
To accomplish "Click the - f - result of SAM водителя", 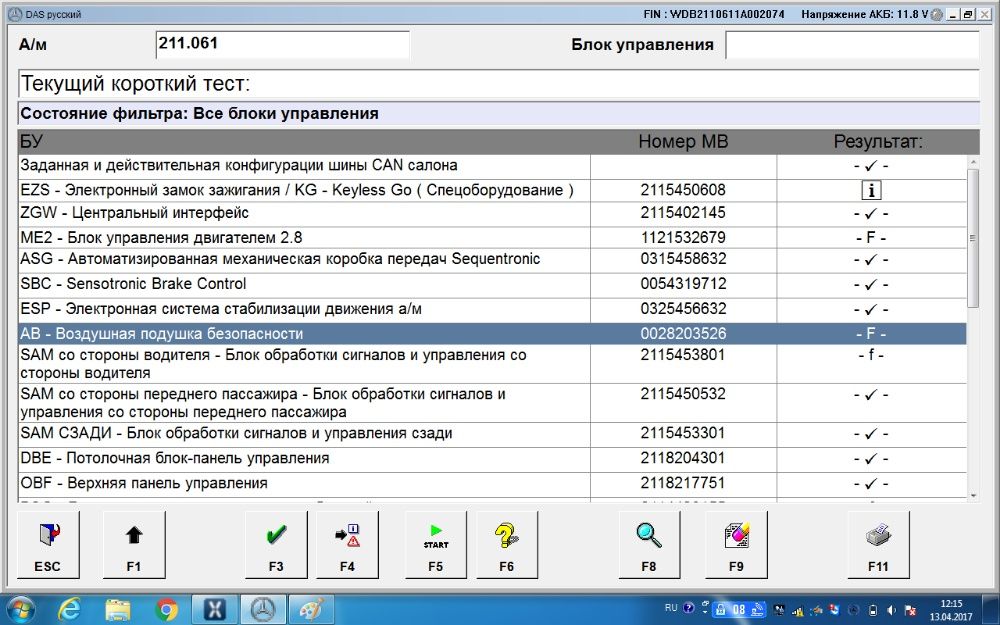I will (871, 355).
